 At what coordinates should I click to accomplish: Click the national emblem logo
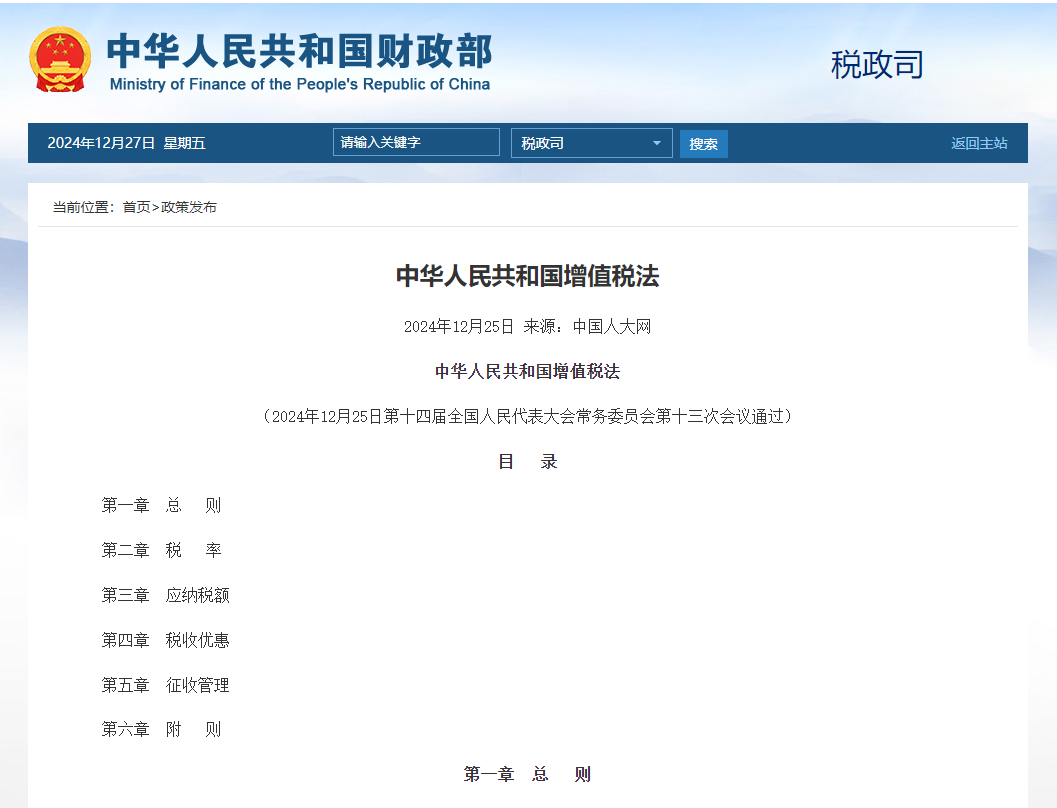[60, 59]
